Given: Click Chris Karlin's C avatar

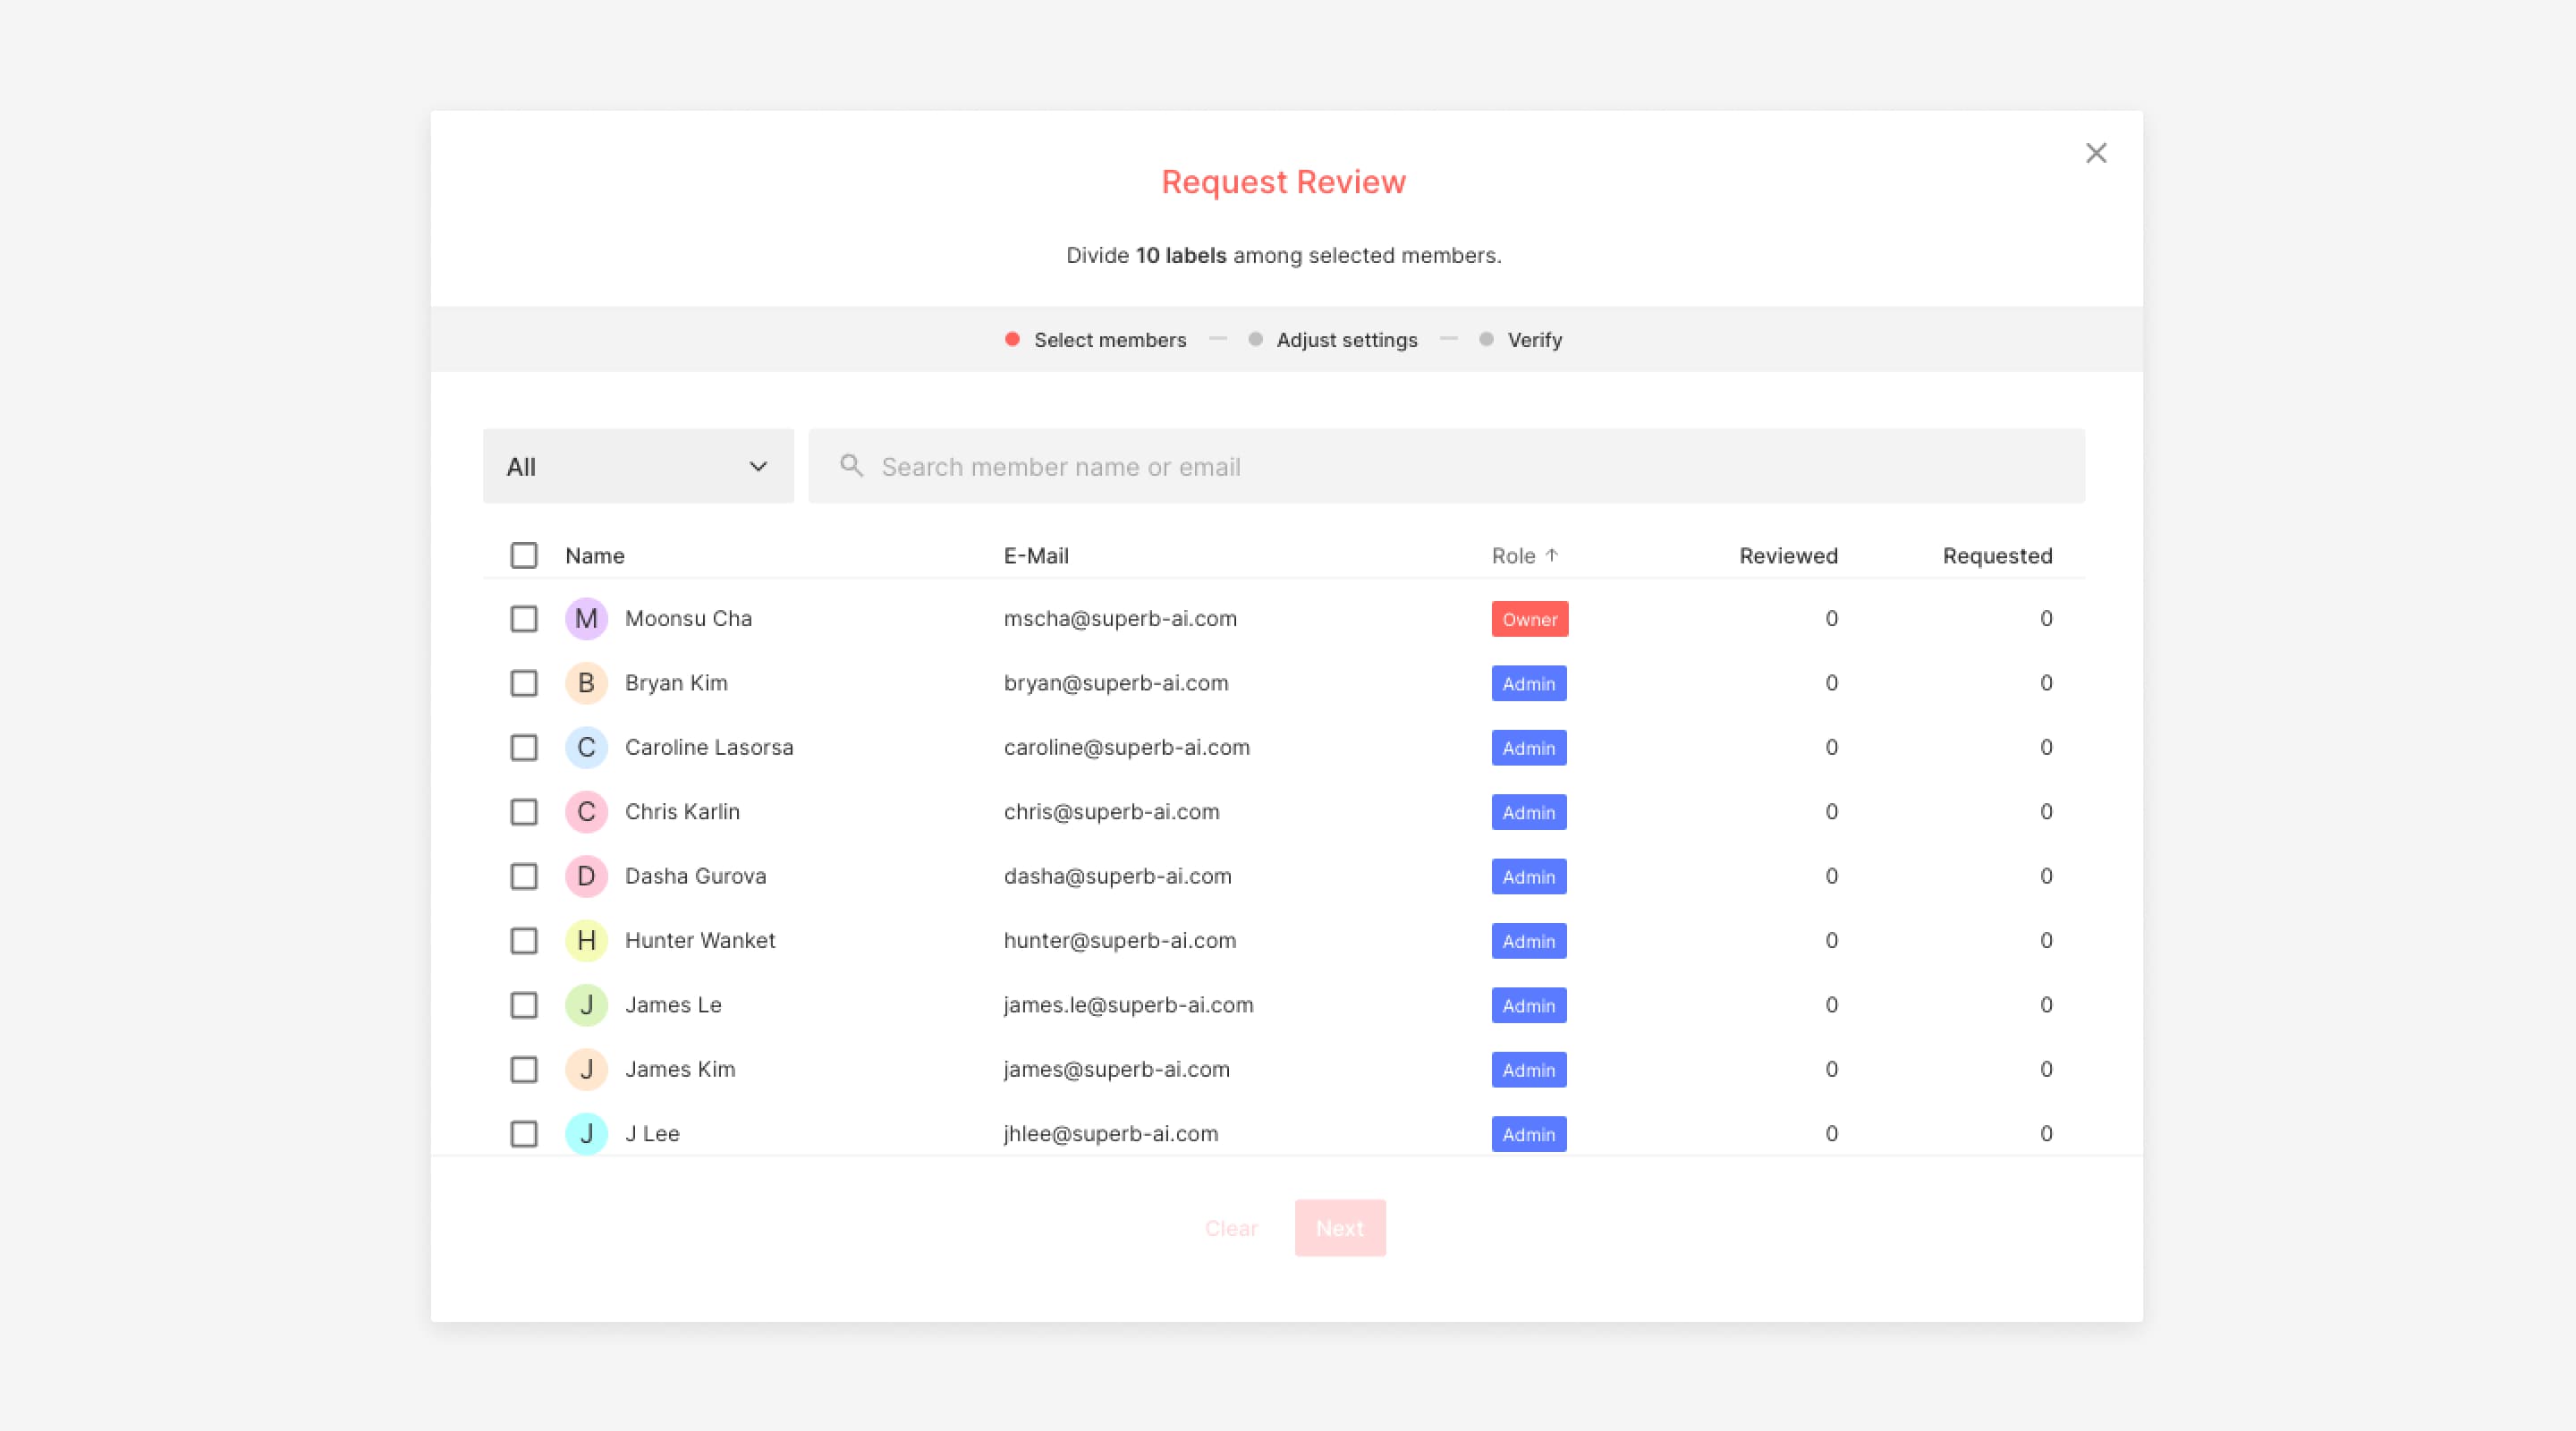Looking at the screenshot, I should pyautogui.click(x=586, y=812).
